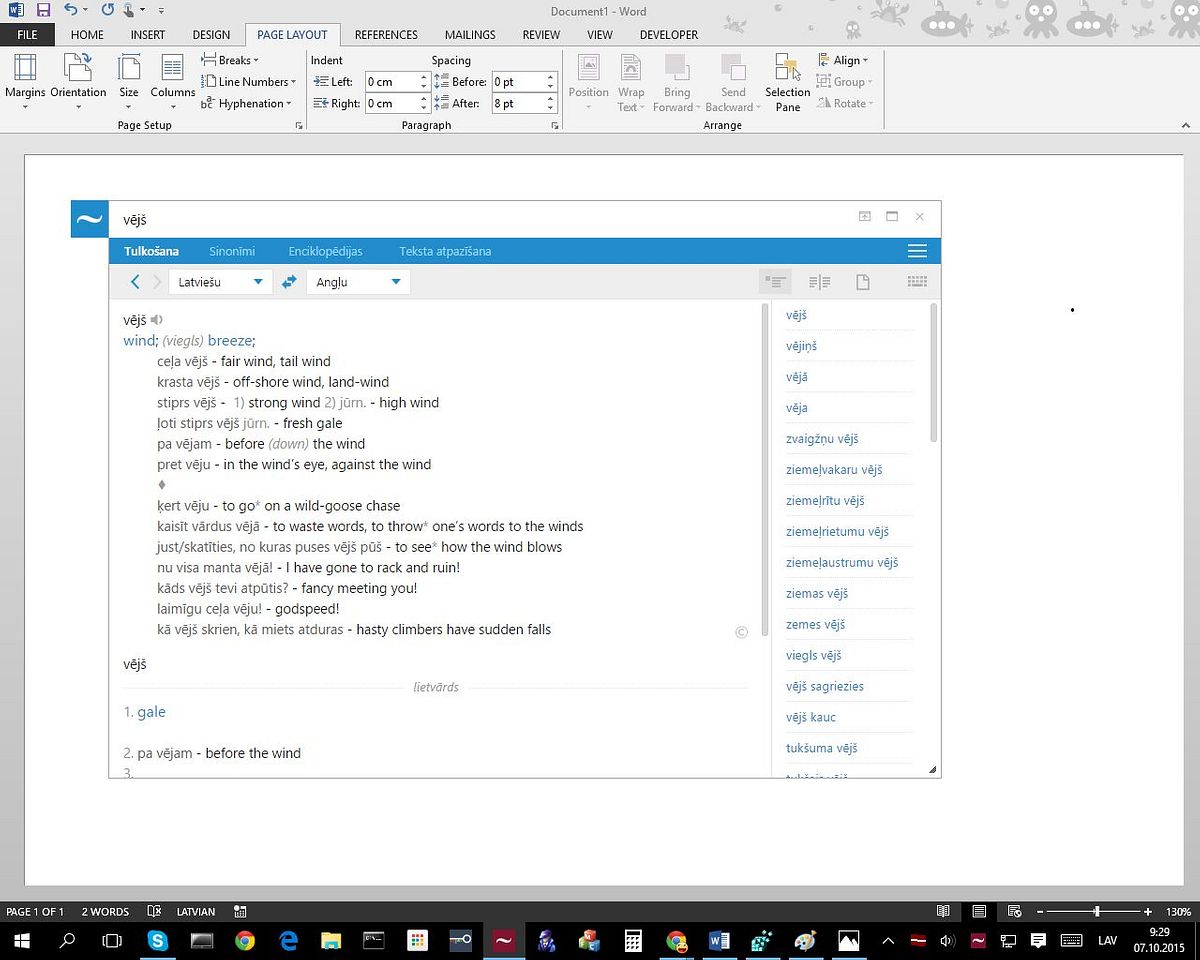This screenshot has width=1200, height=960.
Task: Click the tilde logo of dictionary window
Action: 89,219
